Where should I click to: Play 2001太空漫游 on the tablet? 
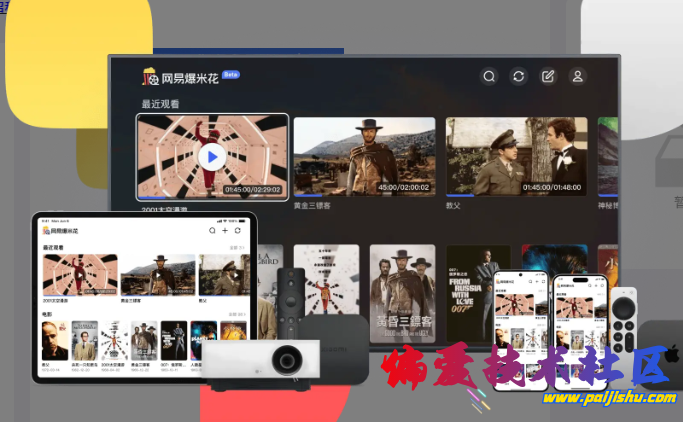79,273
